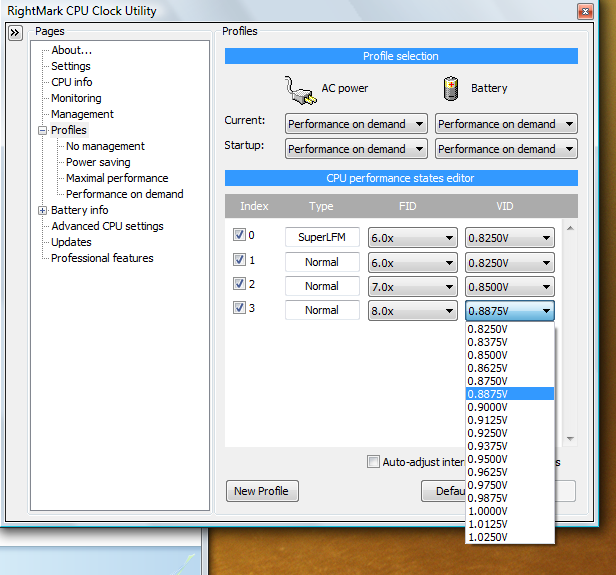Image resolution: width=616 pixels, height=575 pixels.
Task: Pick 0.9000V in the VID list
Action: pyautogui.click(x=510, y=407)
